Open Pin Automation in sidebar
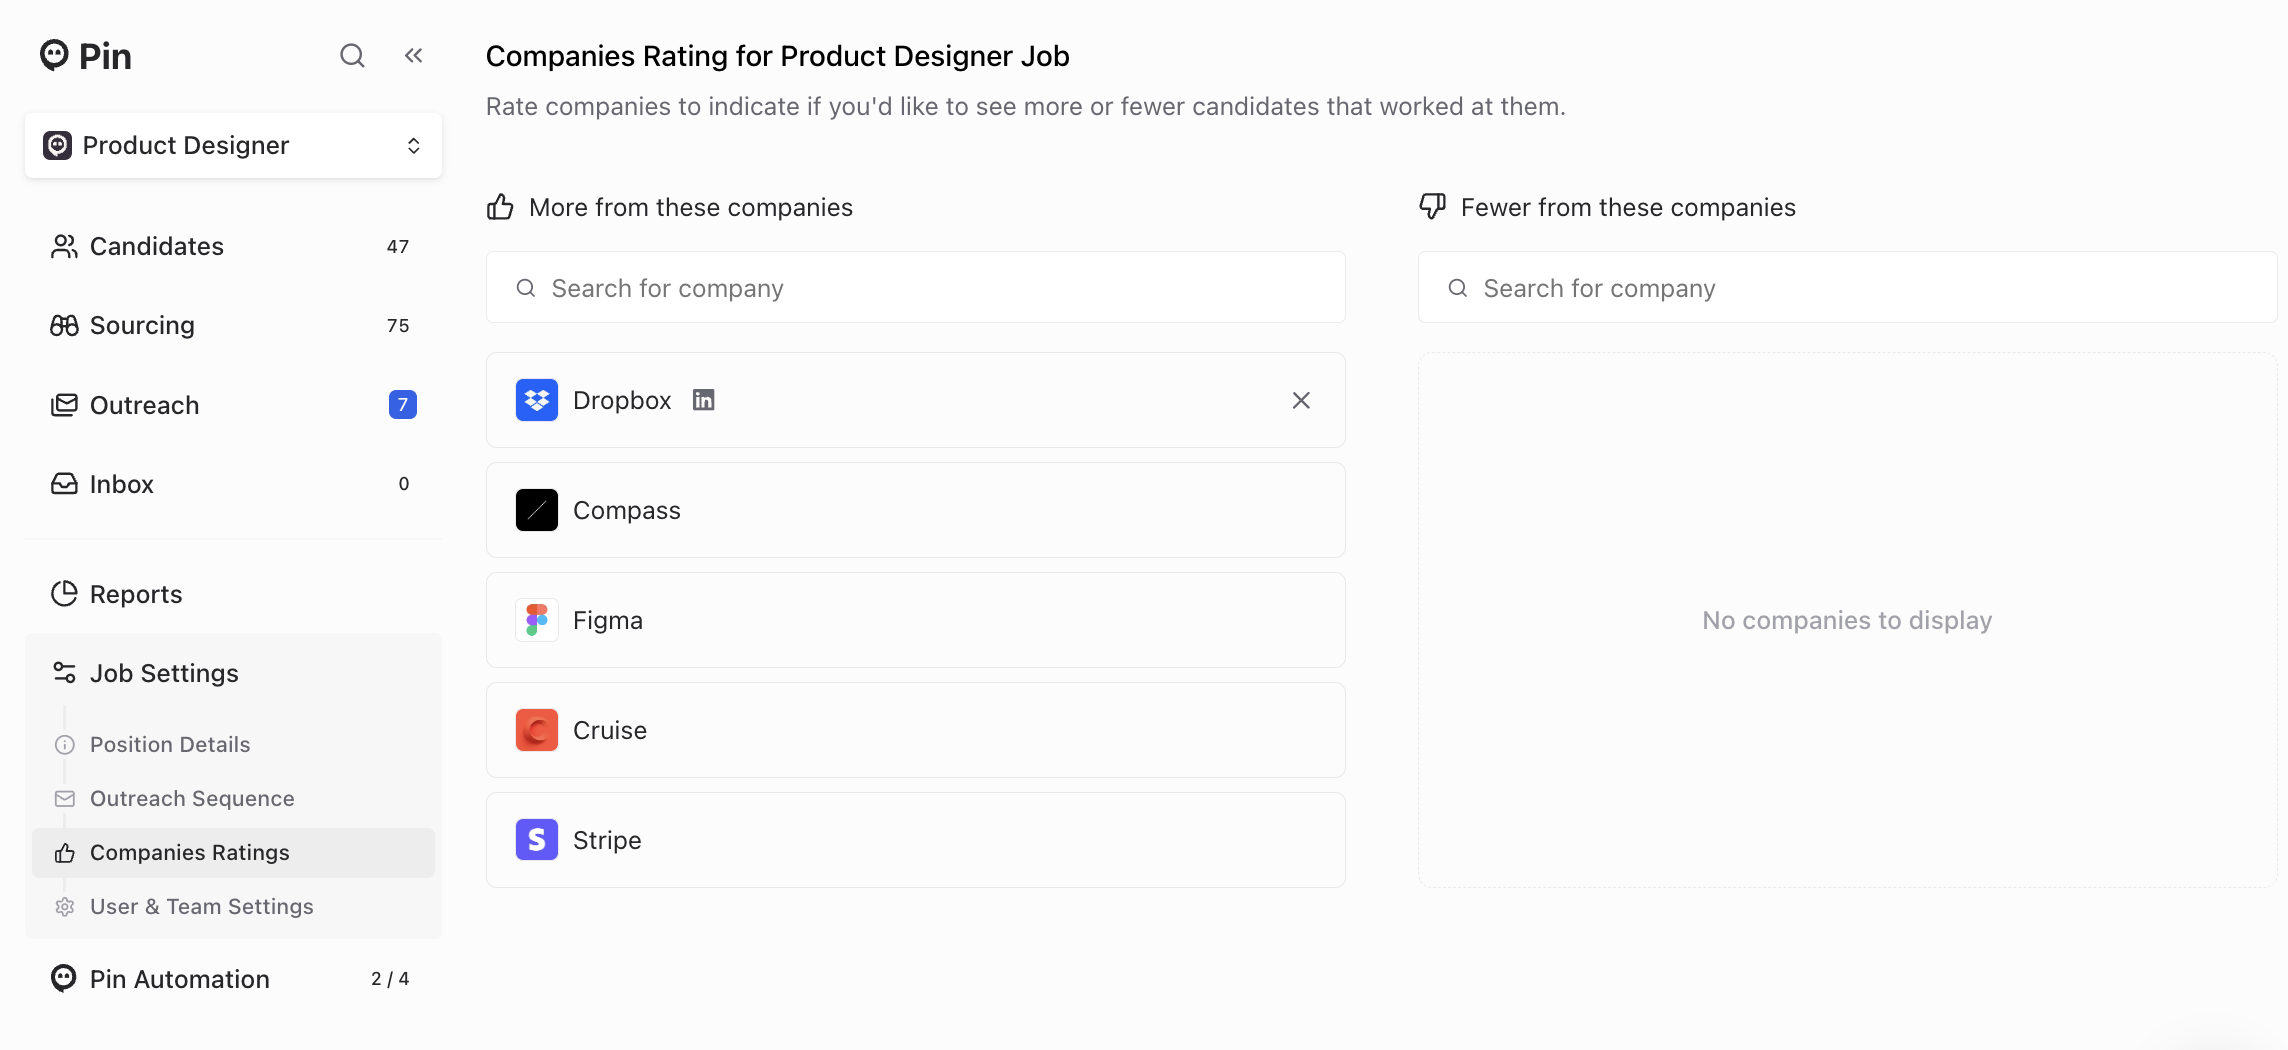Viewport: 2288px width, 1050px height. 180,979
